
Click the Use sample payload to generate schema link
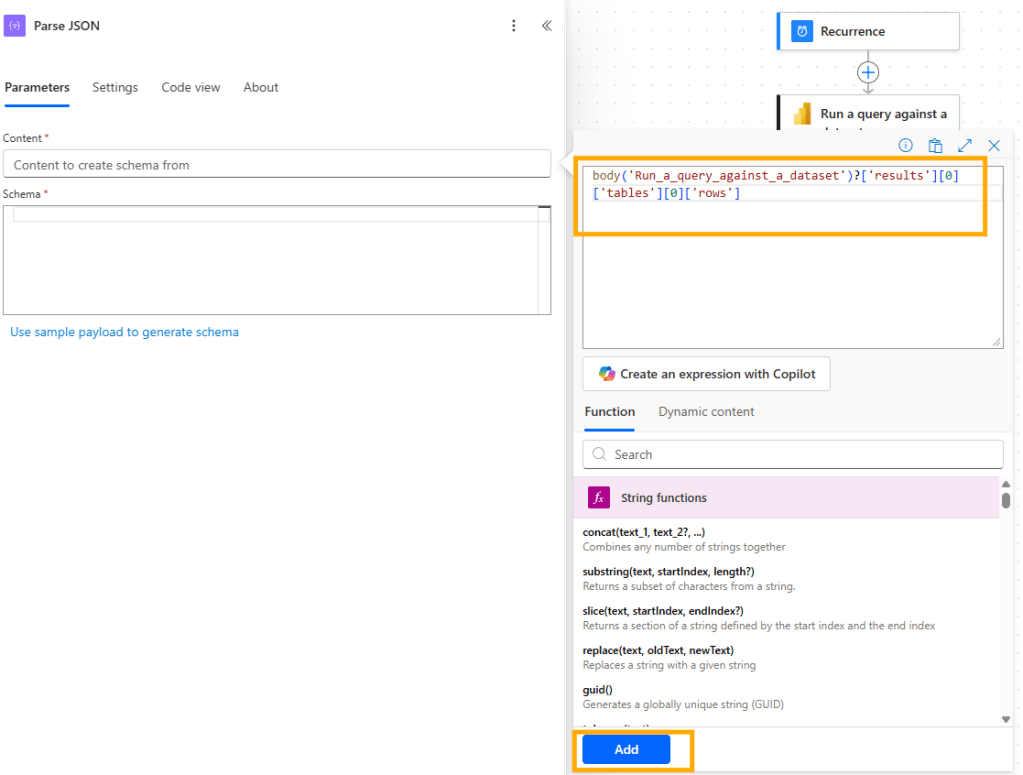pos(124,331)
